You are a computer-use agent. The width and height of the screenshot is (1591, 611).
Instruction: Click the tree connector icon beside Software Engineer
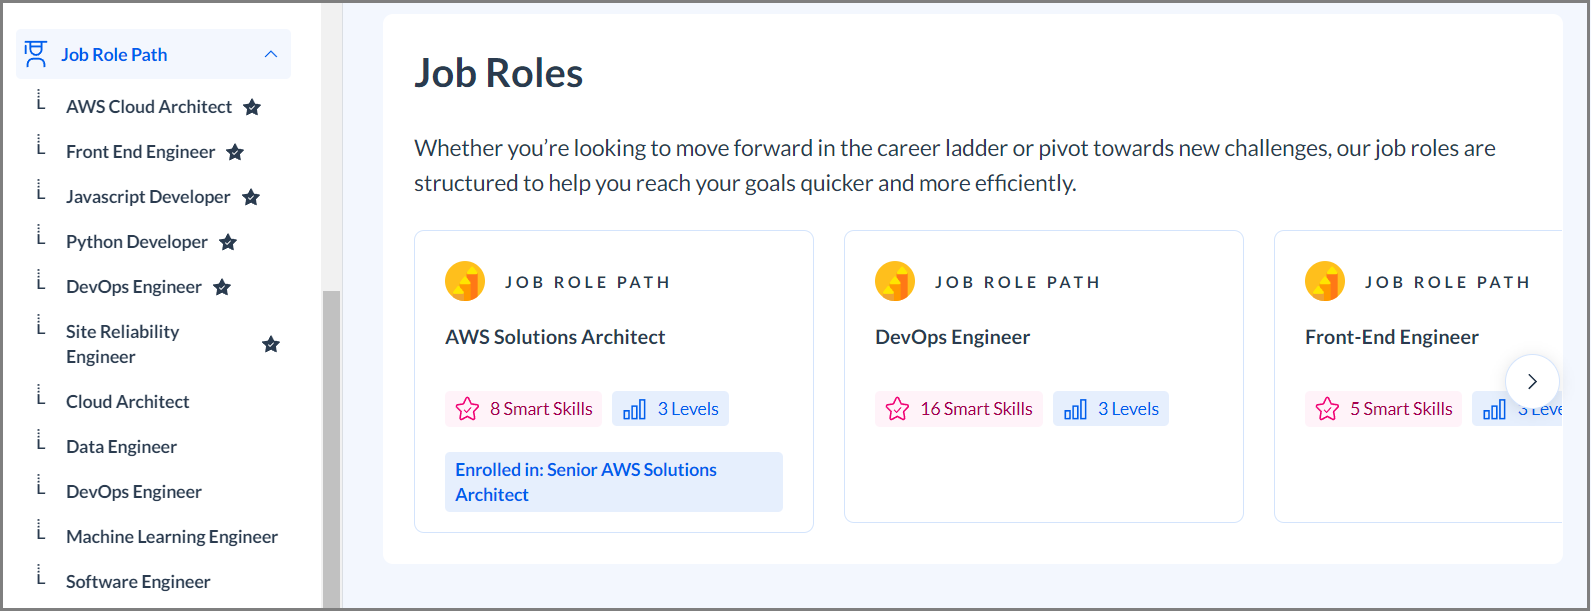(x=42, y=581)
